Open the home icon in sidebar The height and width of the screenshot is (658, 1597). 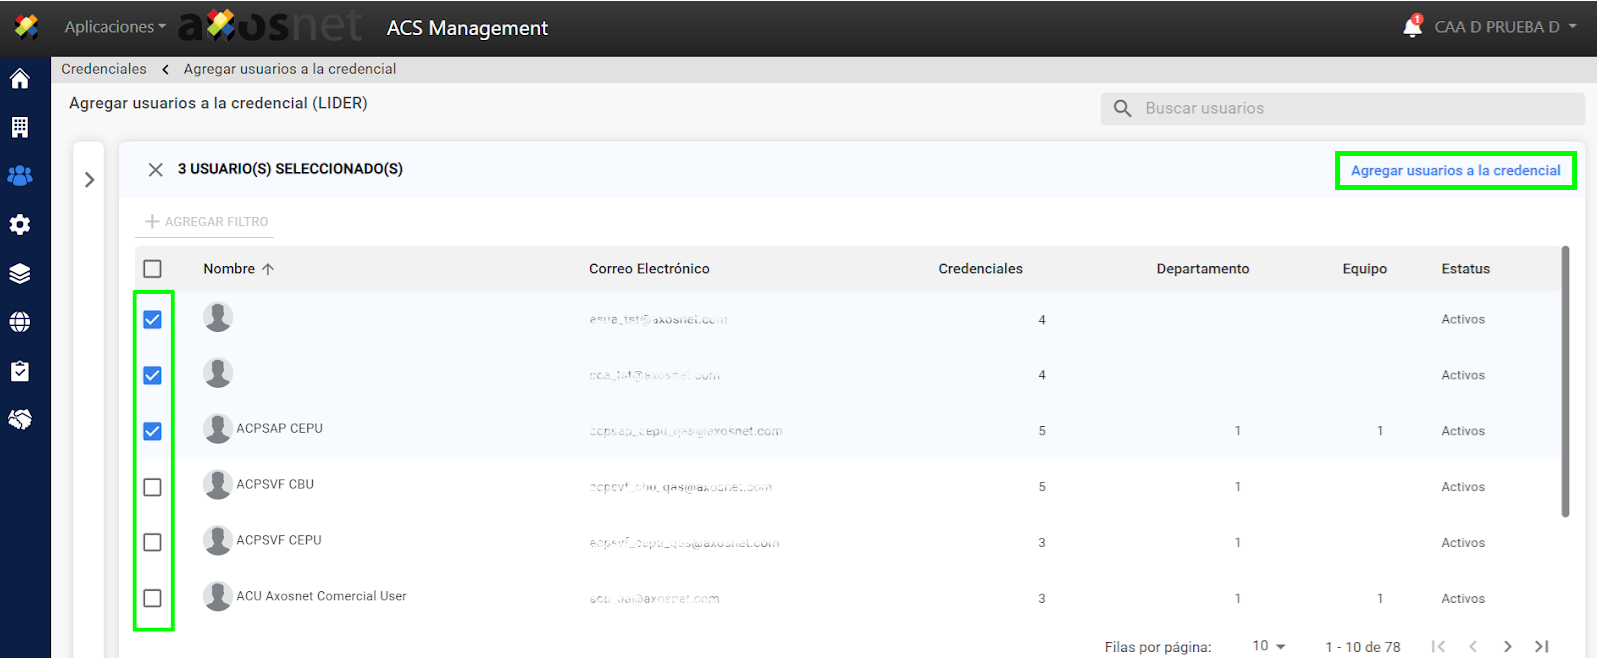(x=20, y=79)
